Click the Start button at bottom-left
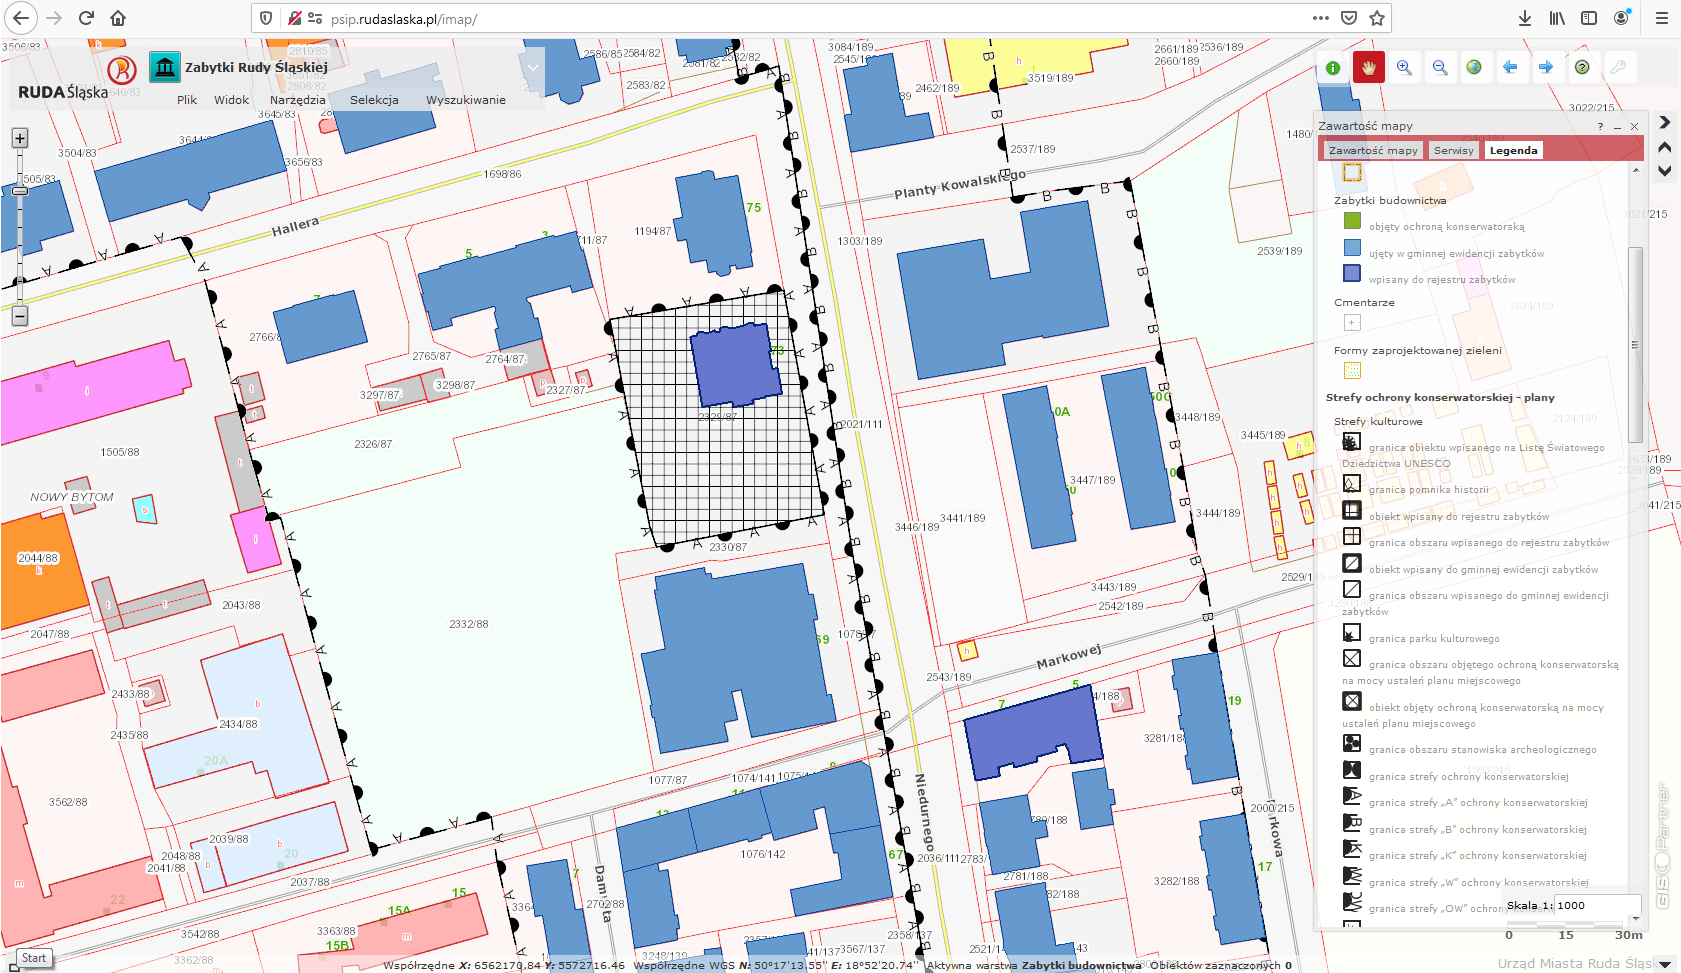Image resolution: width=1681 pixels, height=973 pixels. click(33, 958)
